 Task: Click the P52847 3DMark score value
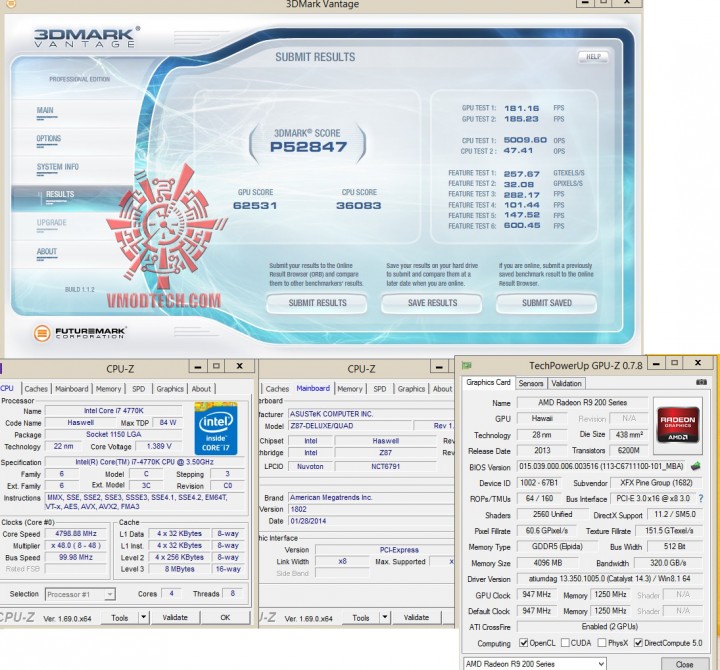pos(308,147)
